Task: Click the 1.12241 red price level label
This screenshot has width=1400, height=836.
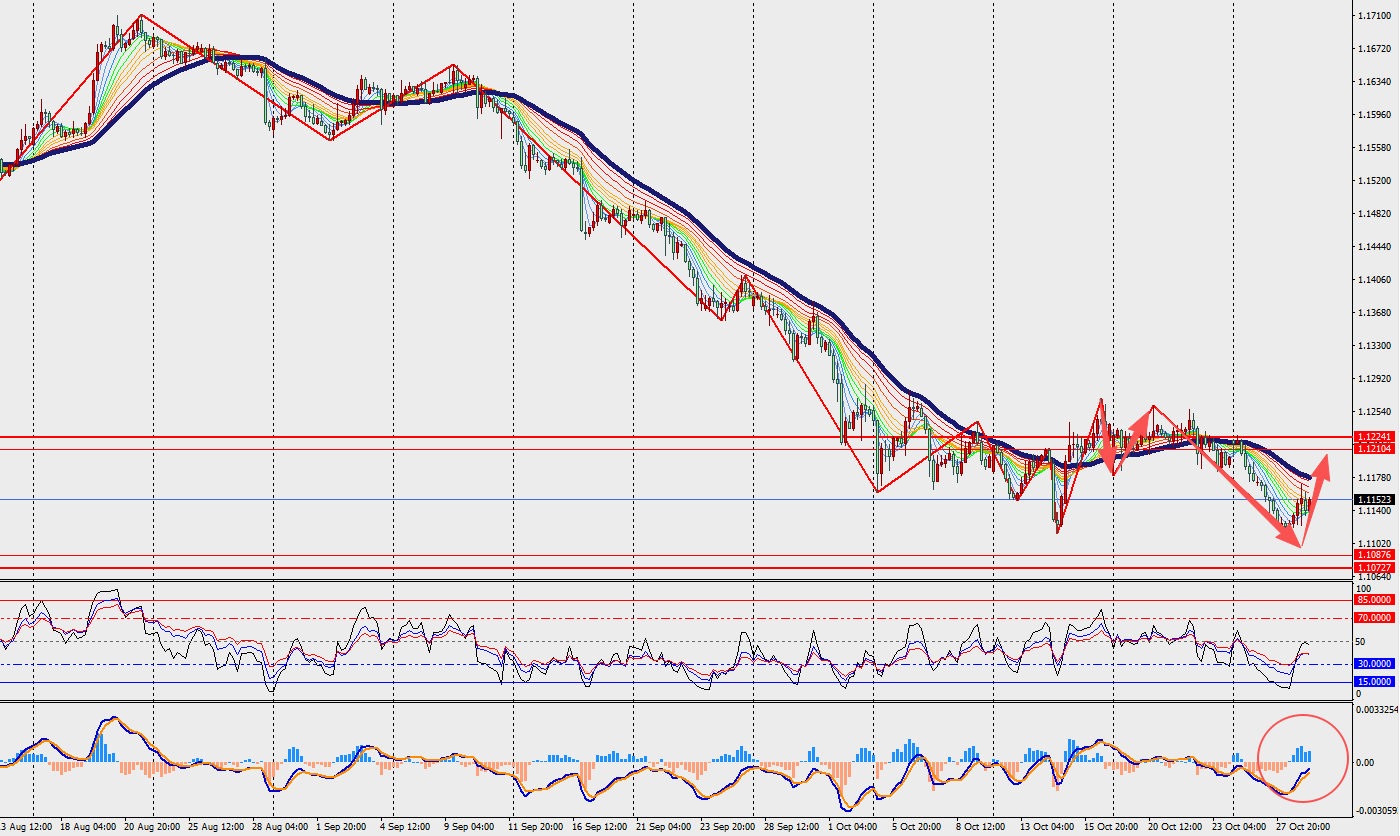Action: (x=1373, y=437)
